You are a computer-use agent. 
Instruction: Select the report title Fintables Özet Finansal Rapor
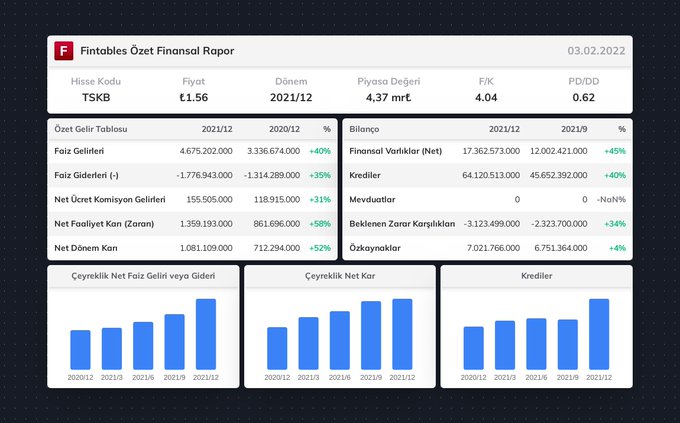point(157,51)
